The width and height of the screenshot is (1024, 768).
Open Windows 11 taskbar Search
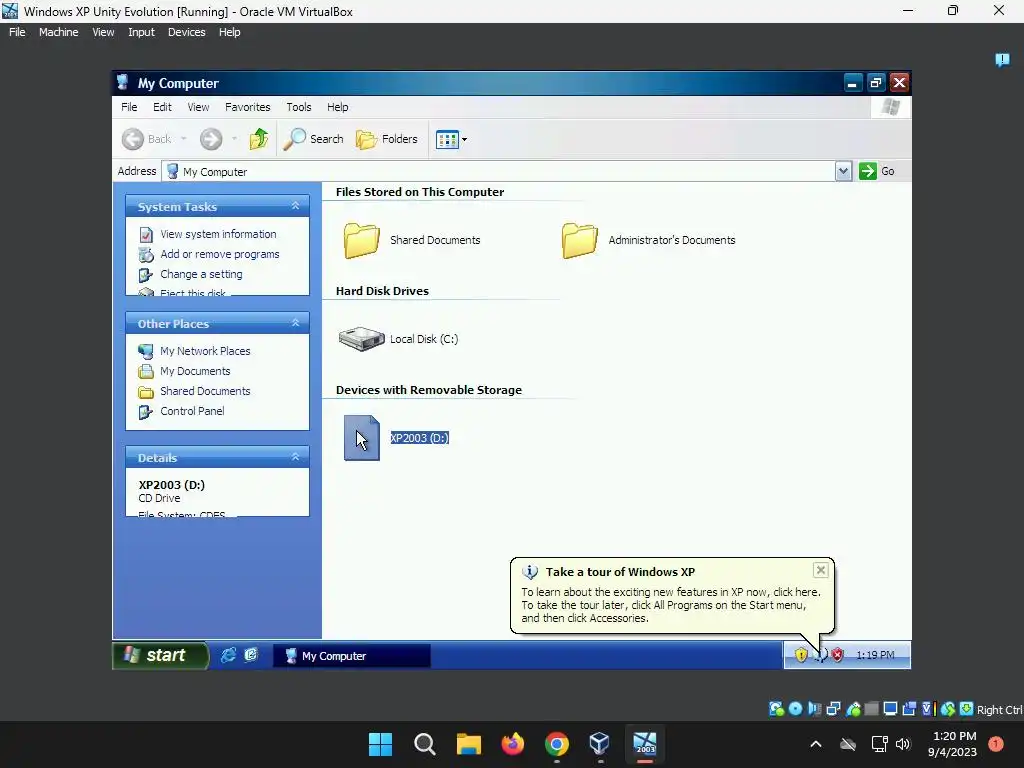(424, 744)
